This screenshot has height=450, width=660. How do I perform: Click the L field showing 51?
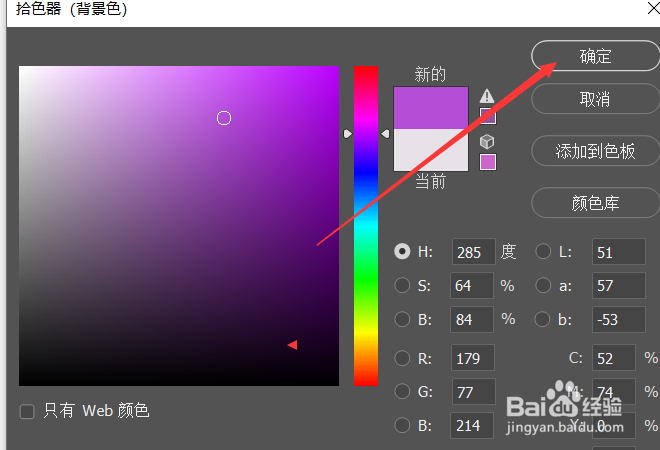[x=618, y=252]
